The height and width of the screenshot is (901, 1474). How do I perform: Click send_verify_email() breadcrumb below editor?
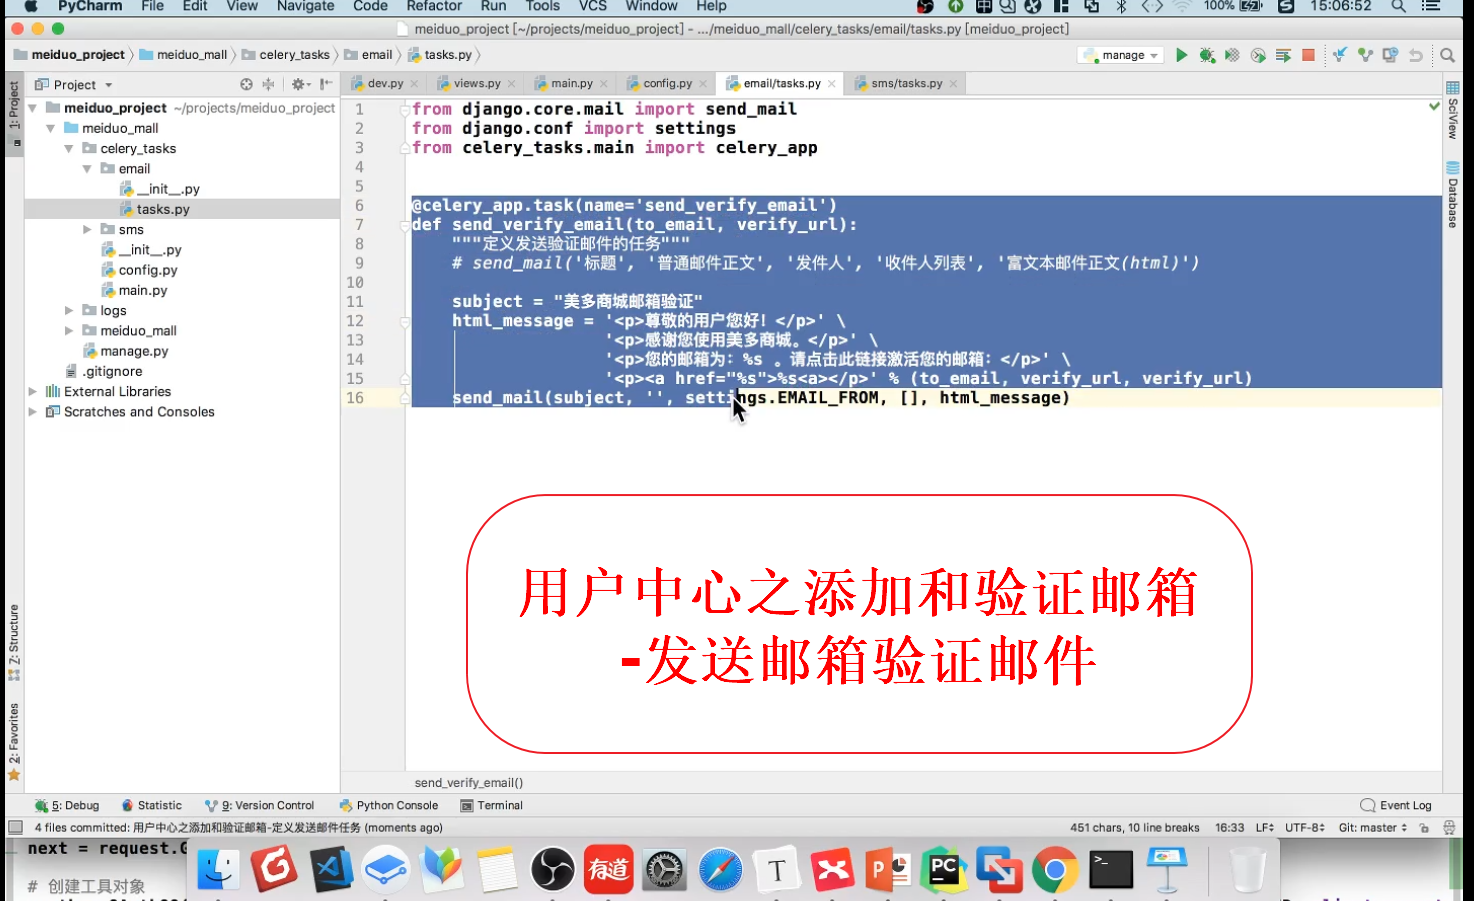click(x=469, y=782)
